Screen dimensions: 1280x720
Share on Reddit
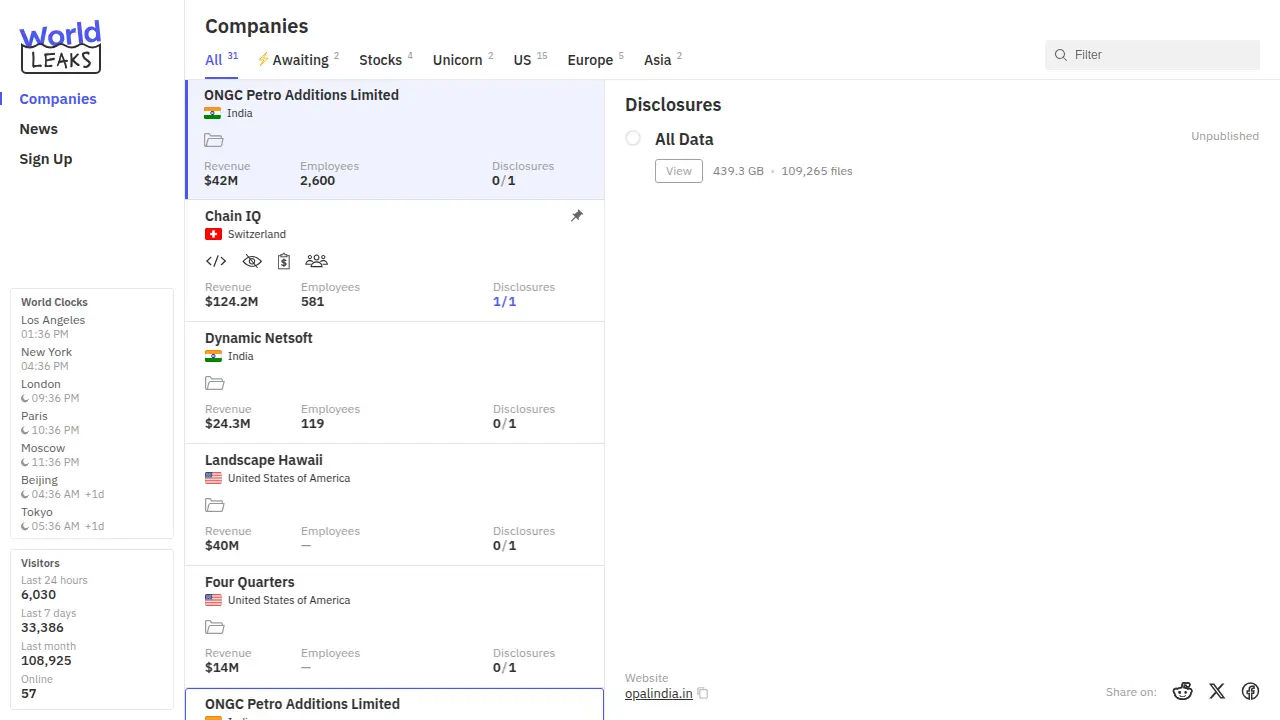[x=1183, y=691]
